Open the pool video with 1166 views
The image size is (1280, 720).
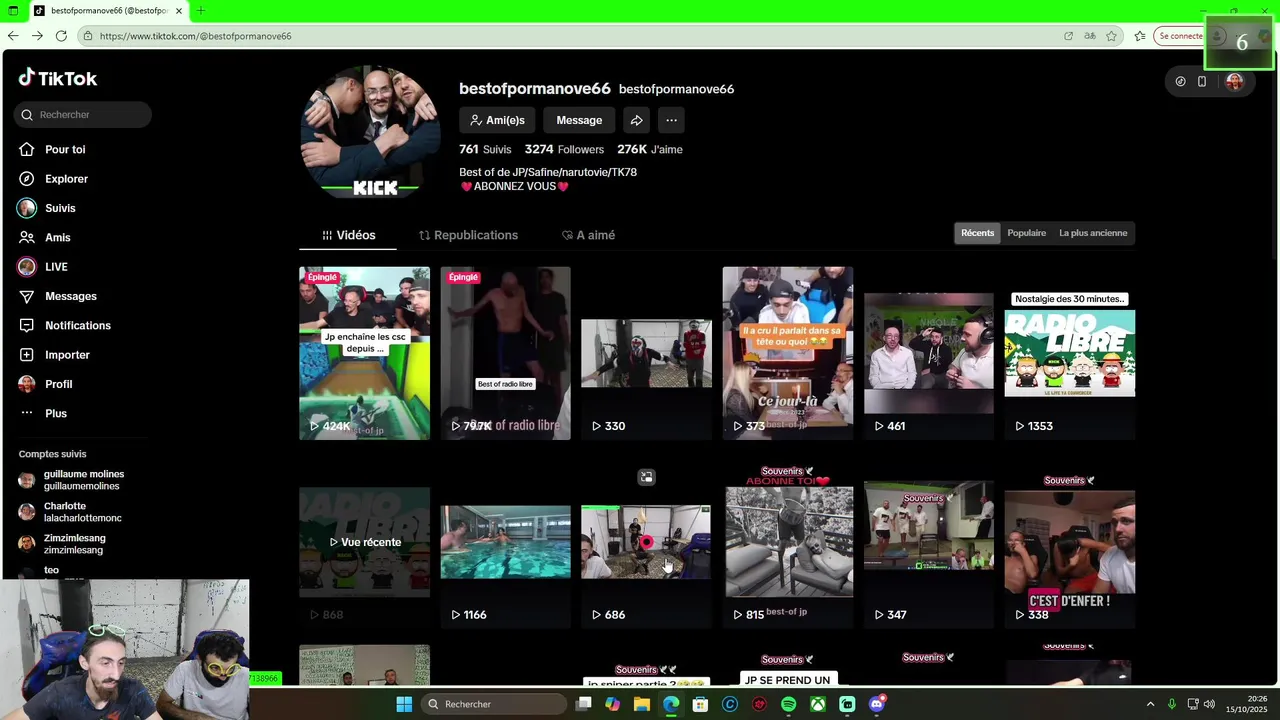[505, 542]
